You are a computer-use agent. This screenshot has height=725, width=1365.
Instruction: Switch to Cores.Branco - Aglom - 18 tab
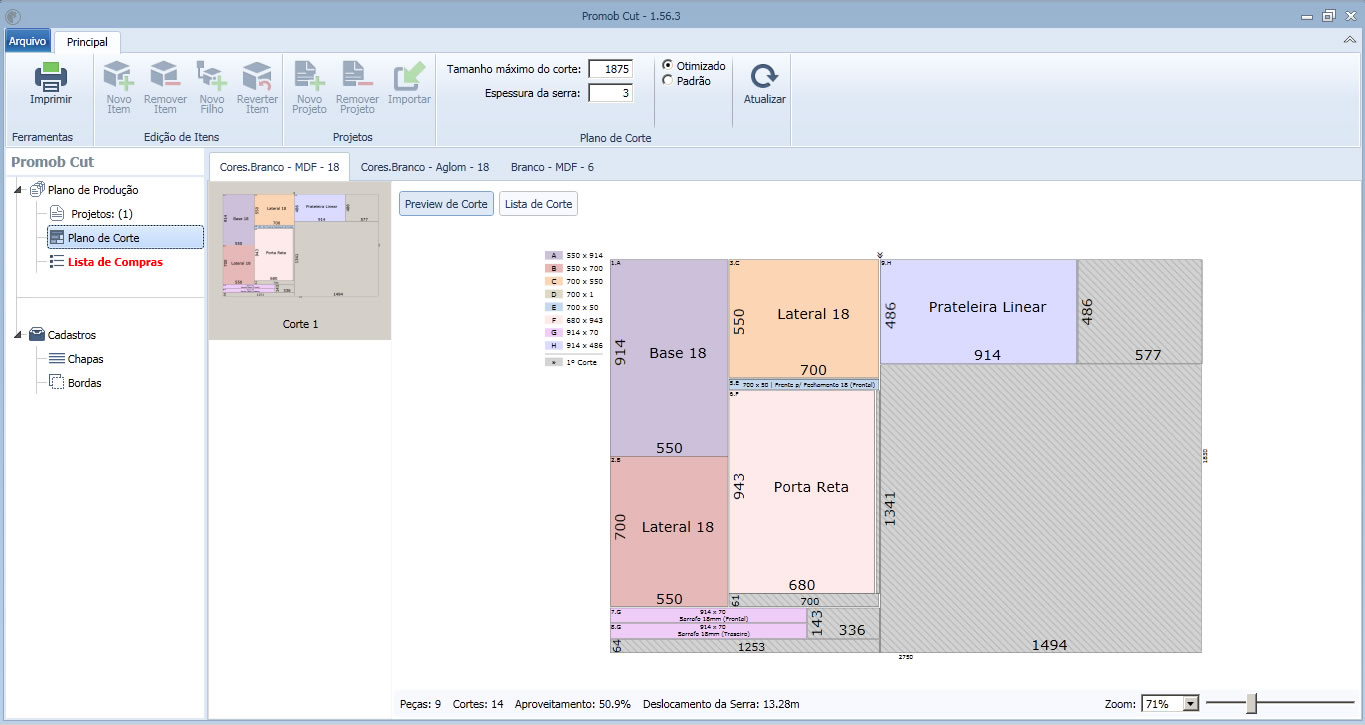tap(424, 167)
